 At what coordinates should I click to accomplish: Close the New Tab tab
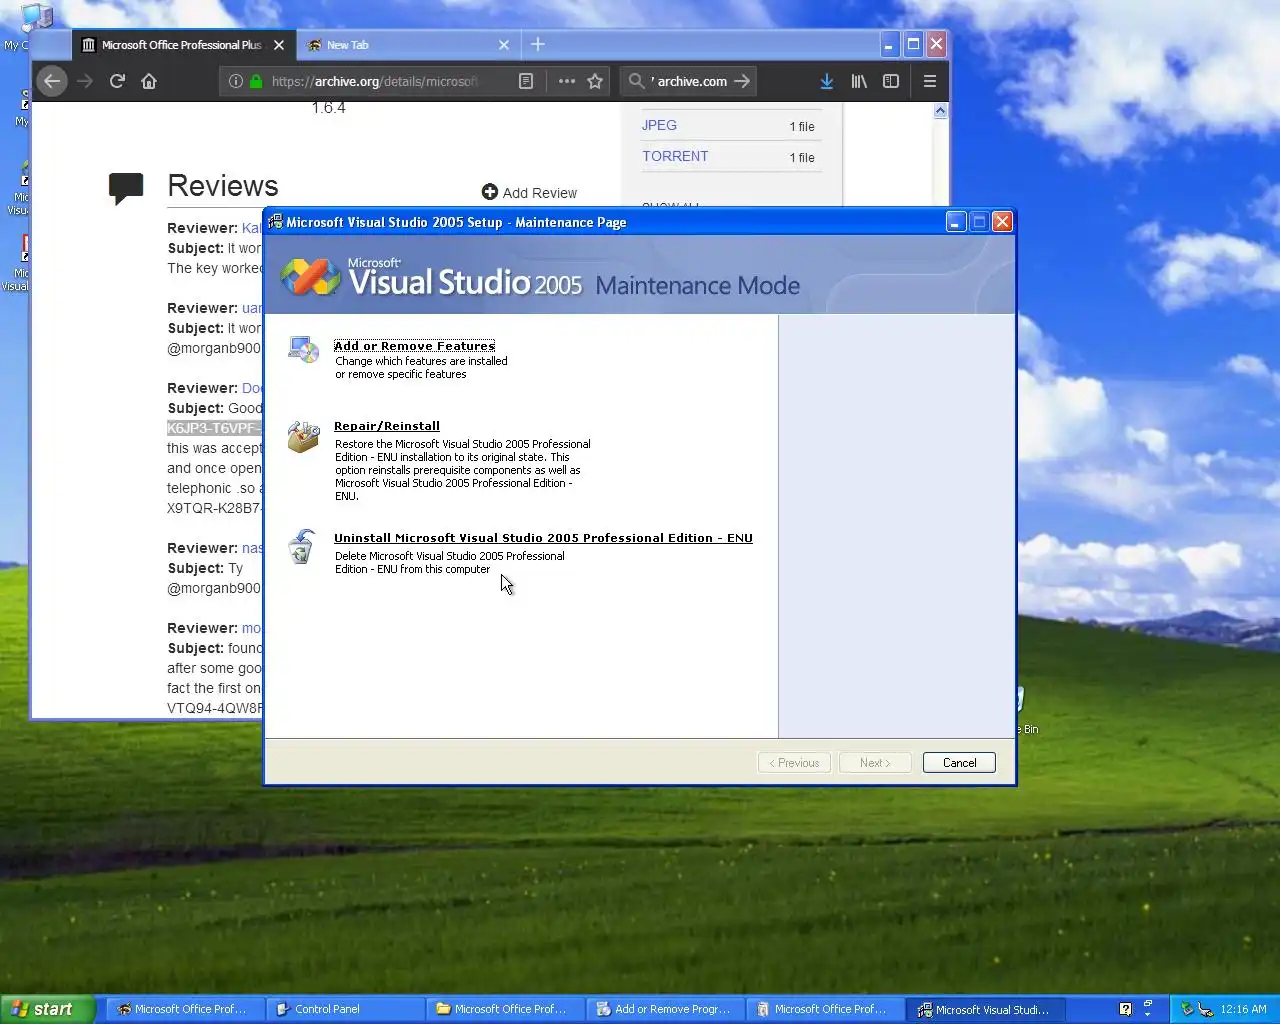tap(504, 45)
